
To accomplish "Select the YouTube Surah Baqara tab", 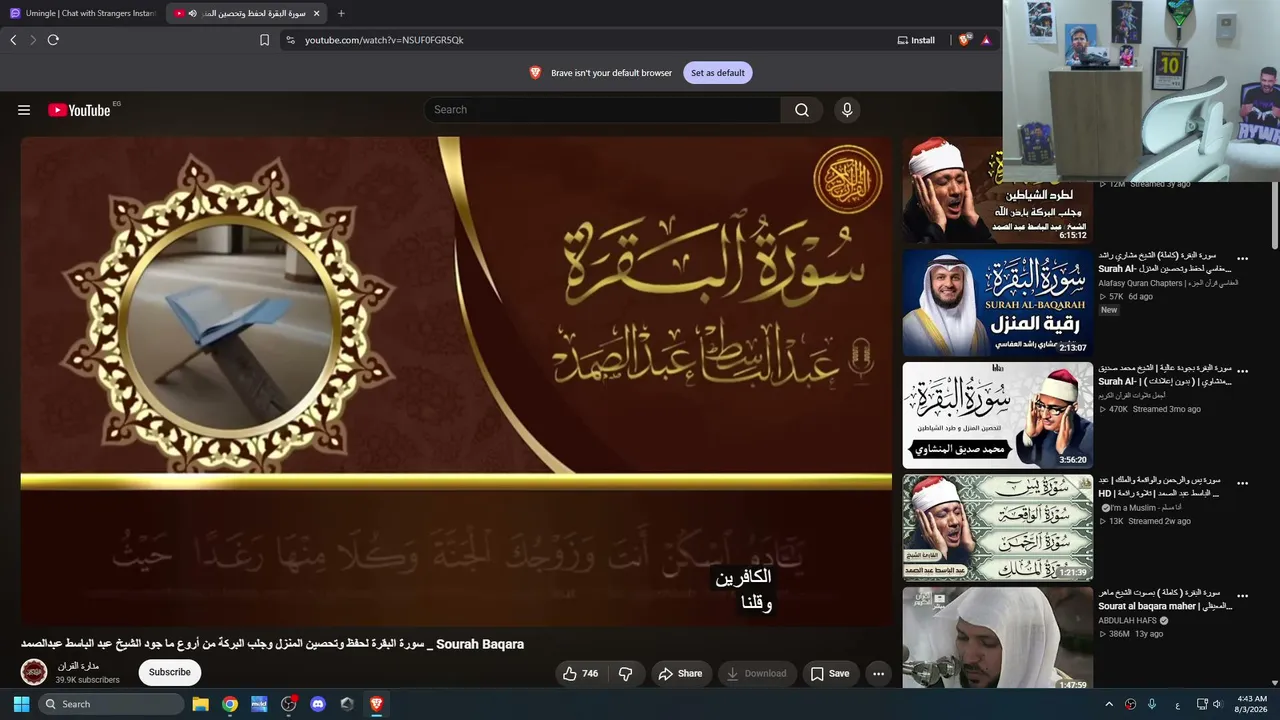I will 244,13.
